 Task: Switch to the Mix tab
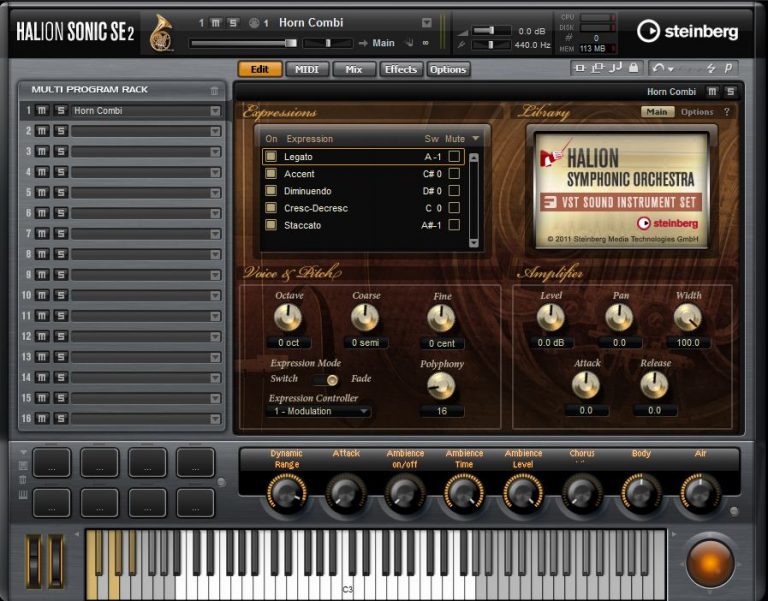pyautogui.click(x=354, y=70)
